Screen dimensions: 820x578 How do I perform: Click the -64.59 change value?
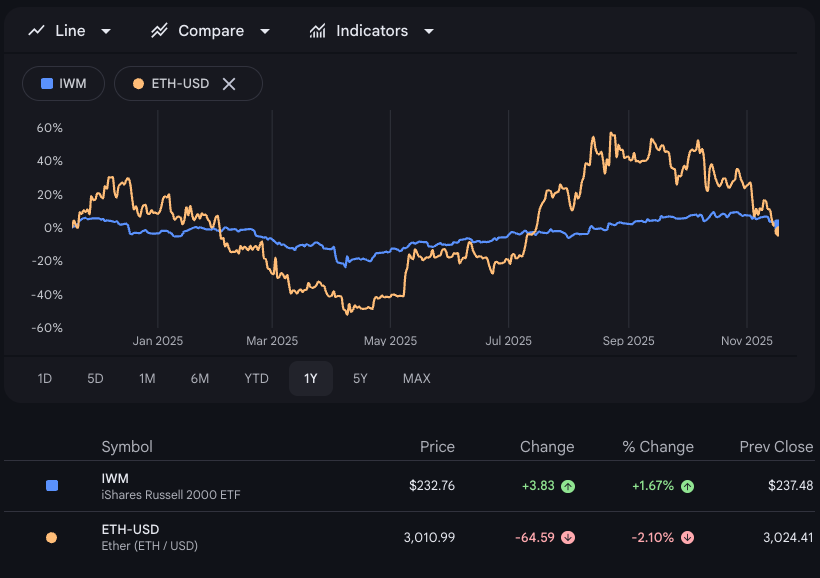(x=534, y=537)
